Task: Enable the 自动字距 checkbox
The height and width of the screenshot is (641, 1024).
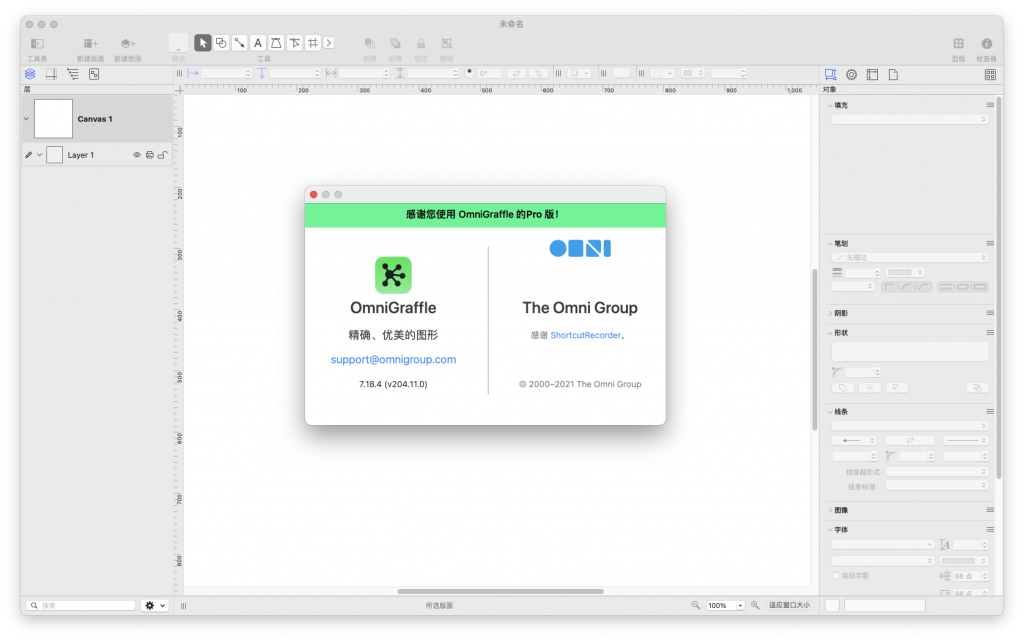Action: (x=835, y=576)
